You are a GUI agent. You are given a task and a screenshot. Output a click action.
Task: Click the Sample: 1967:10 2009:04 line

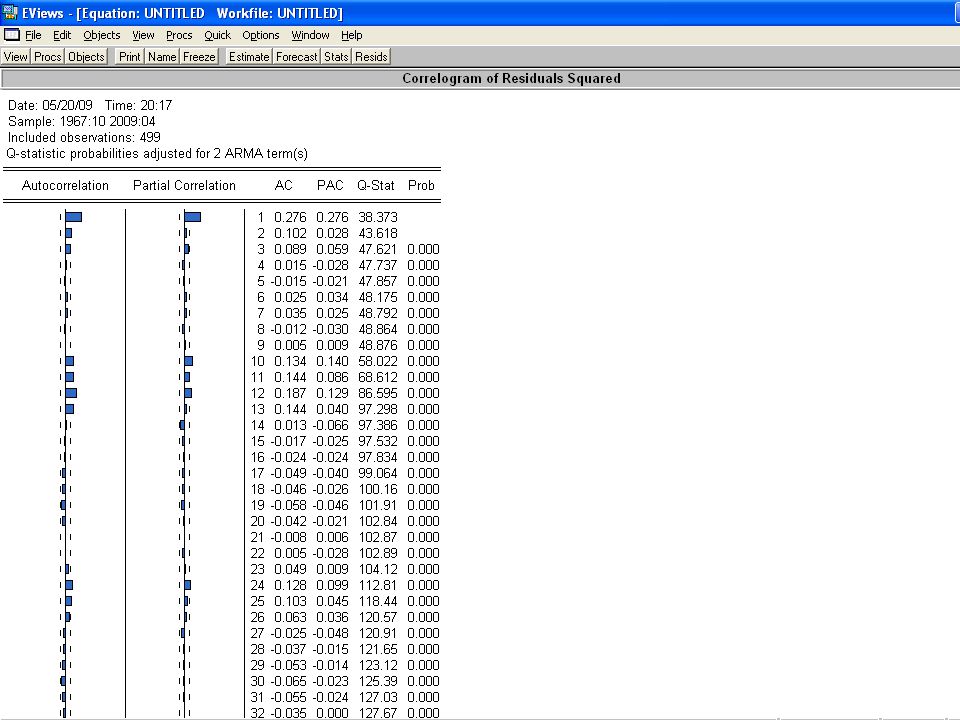pyautogui.click(x=81, y=121)
